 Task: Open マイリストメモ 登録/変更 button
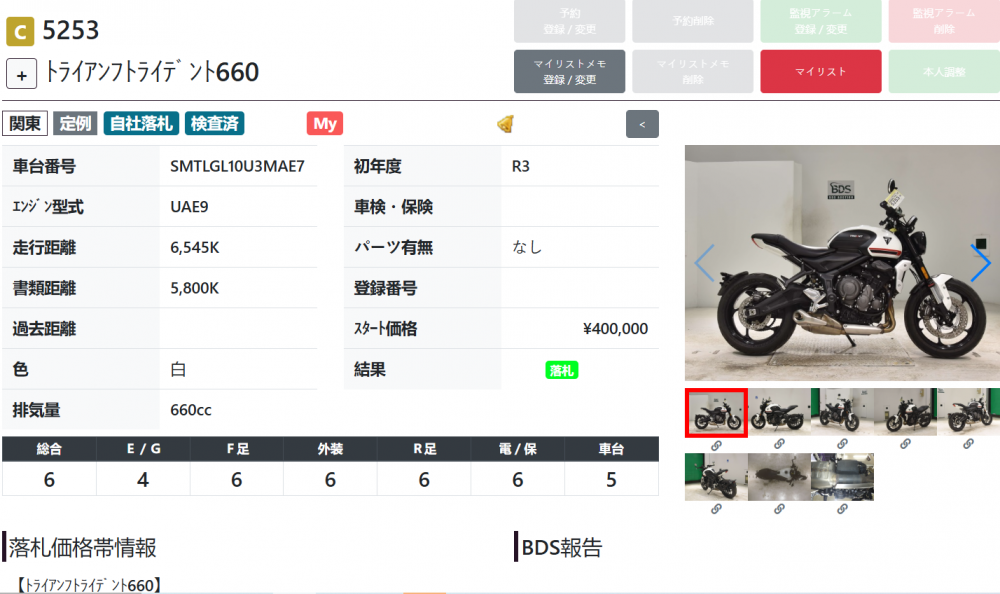570,71
